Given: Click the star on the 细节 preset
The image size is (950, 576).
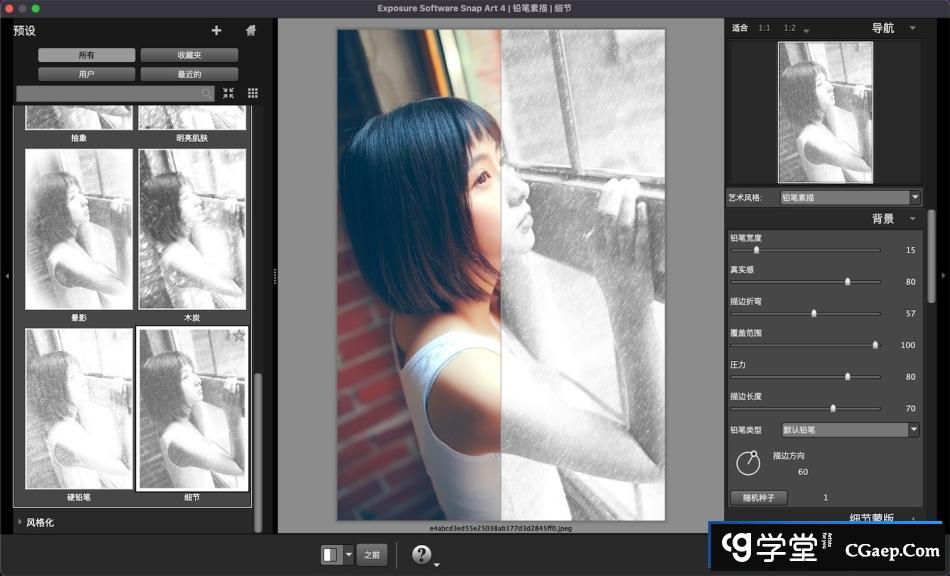Looking at the screenshot, I should [239, 337].
